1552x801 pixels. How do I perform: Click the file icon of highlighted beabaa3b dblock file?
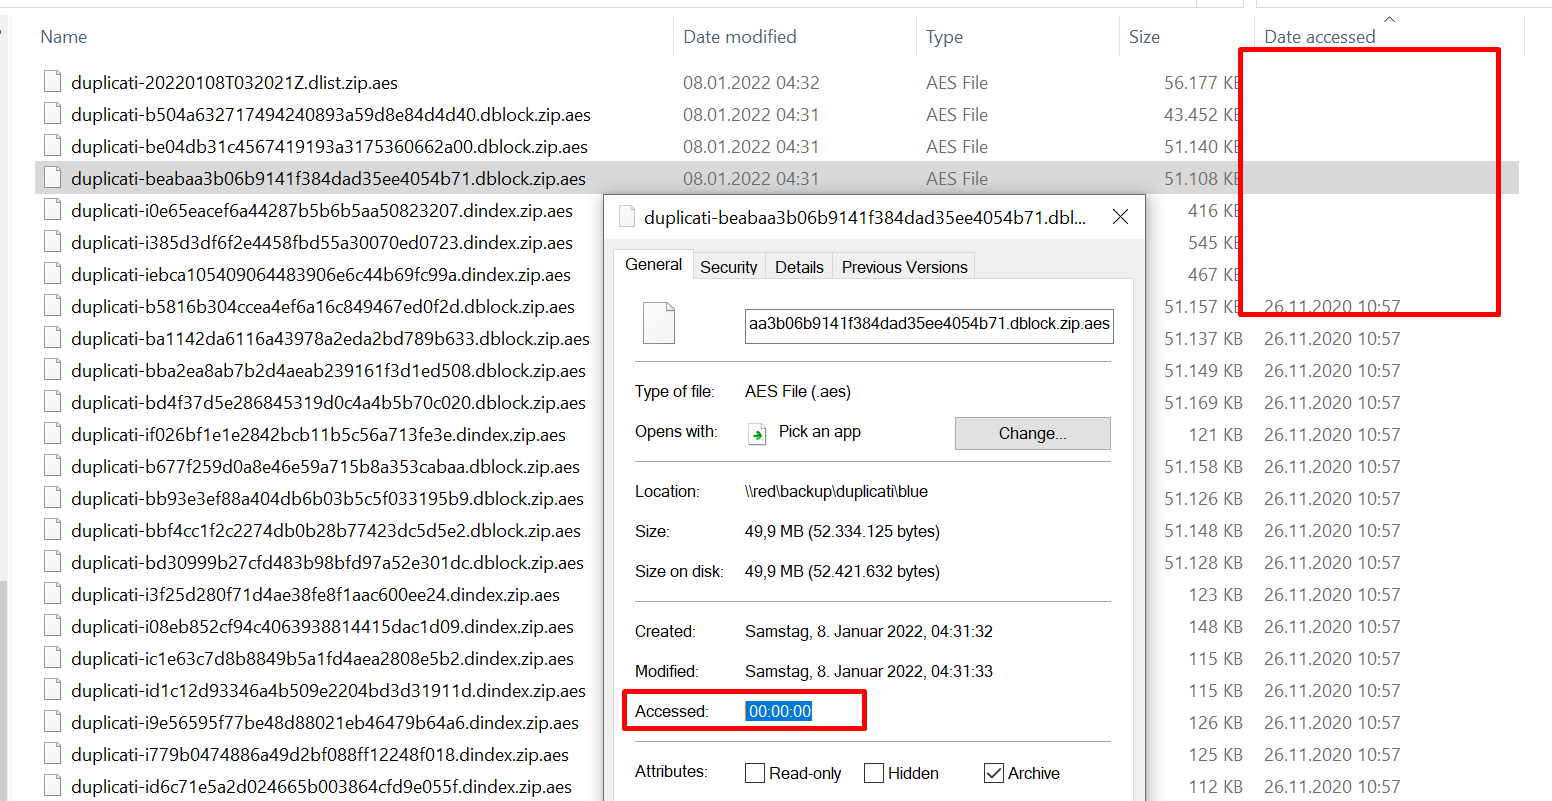point(51,178)
